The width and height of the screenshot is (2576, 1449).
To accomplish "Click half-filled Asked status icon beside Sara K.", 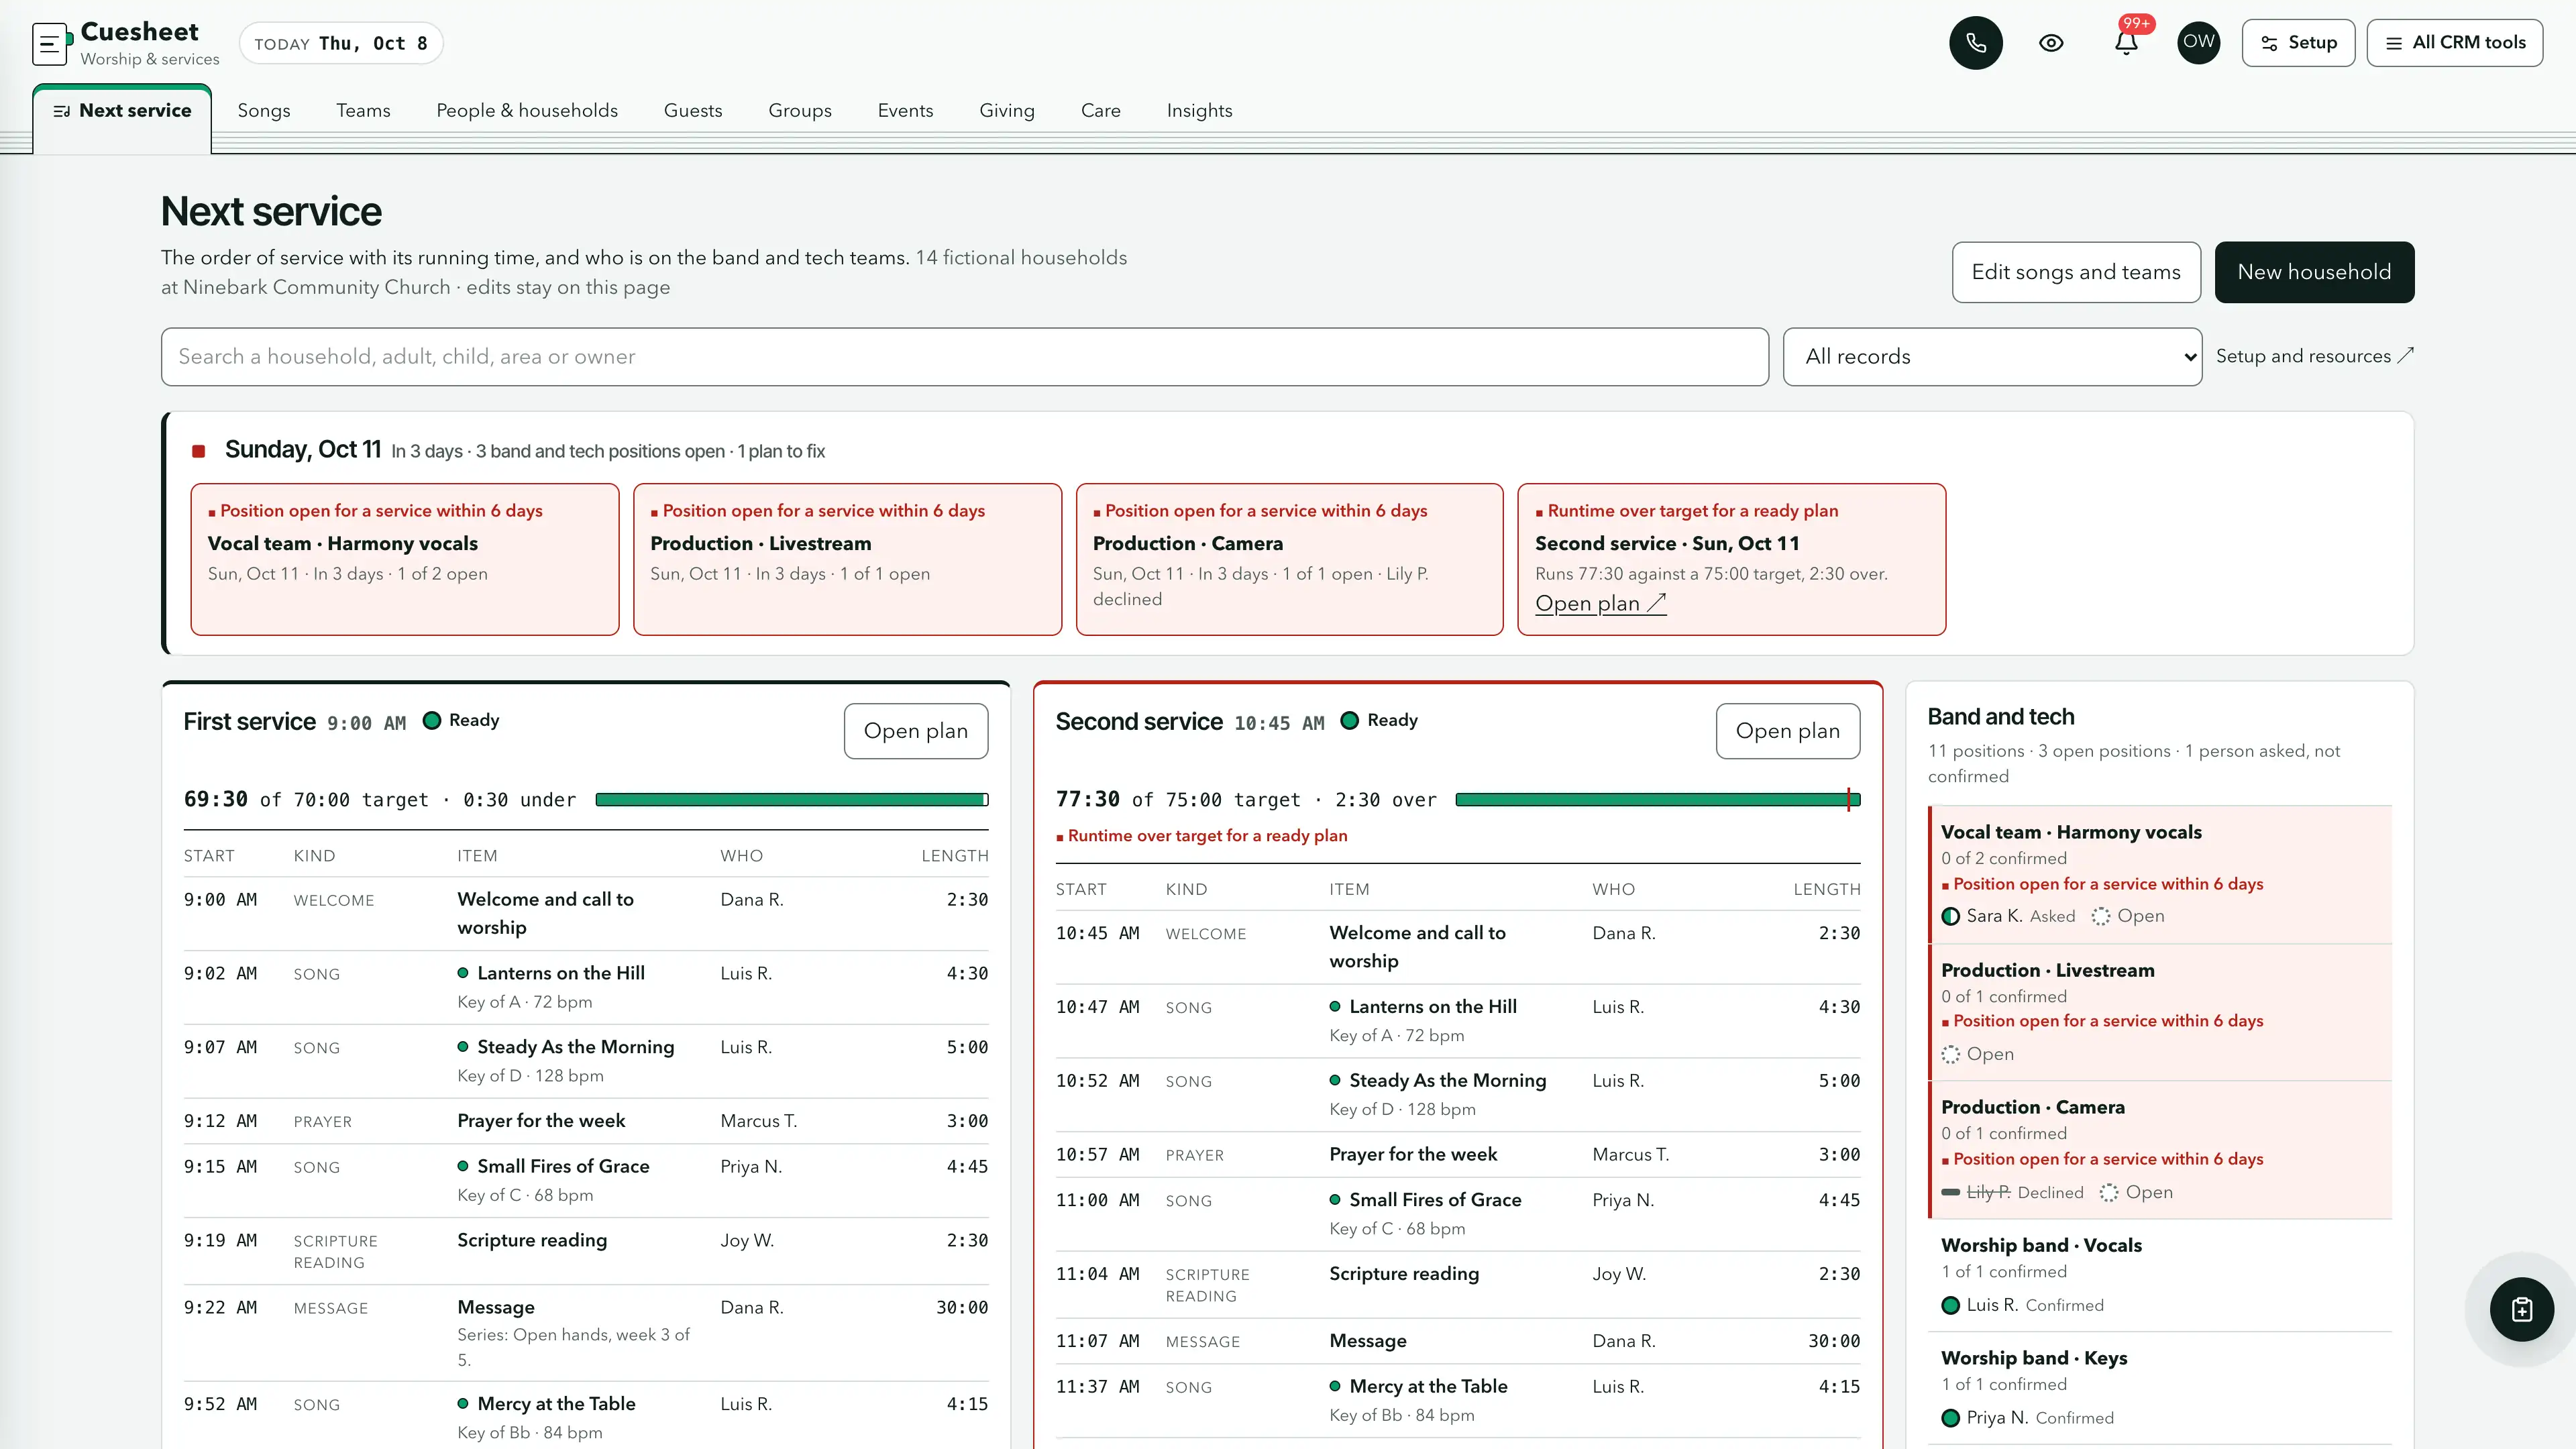I will coord(1950,916).
